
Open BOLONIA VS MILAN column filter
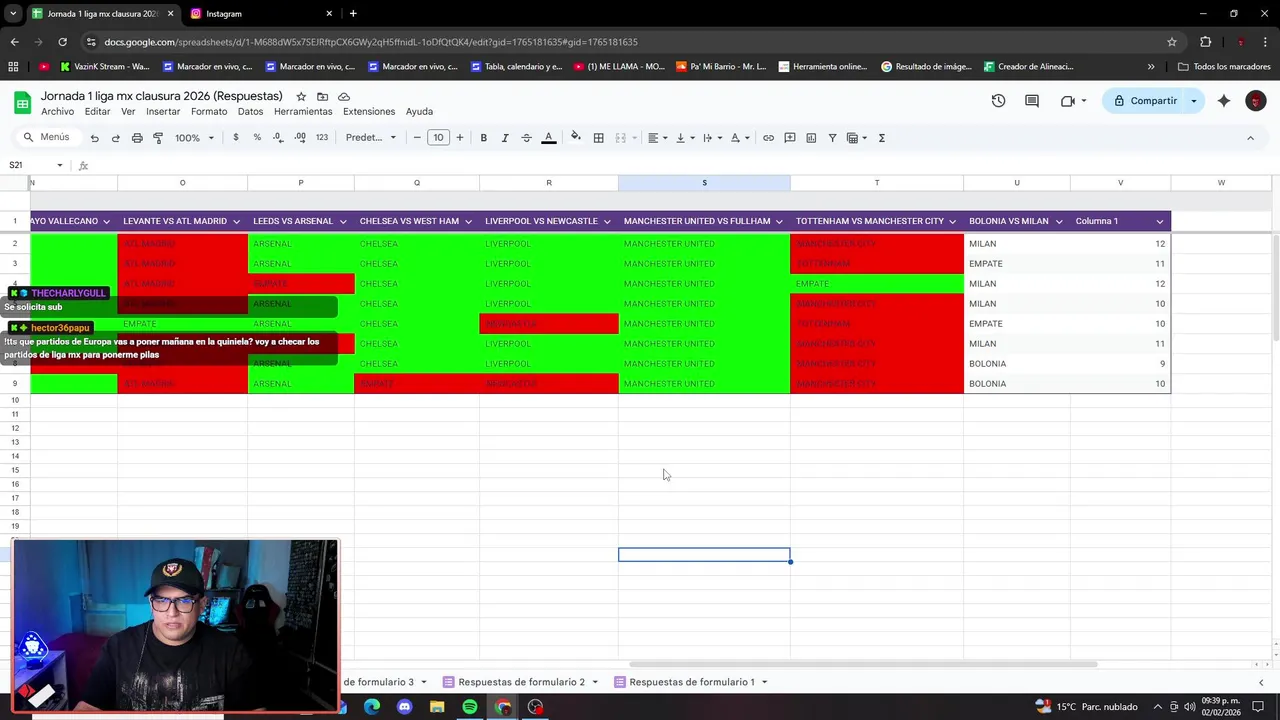pos(1058,221)
